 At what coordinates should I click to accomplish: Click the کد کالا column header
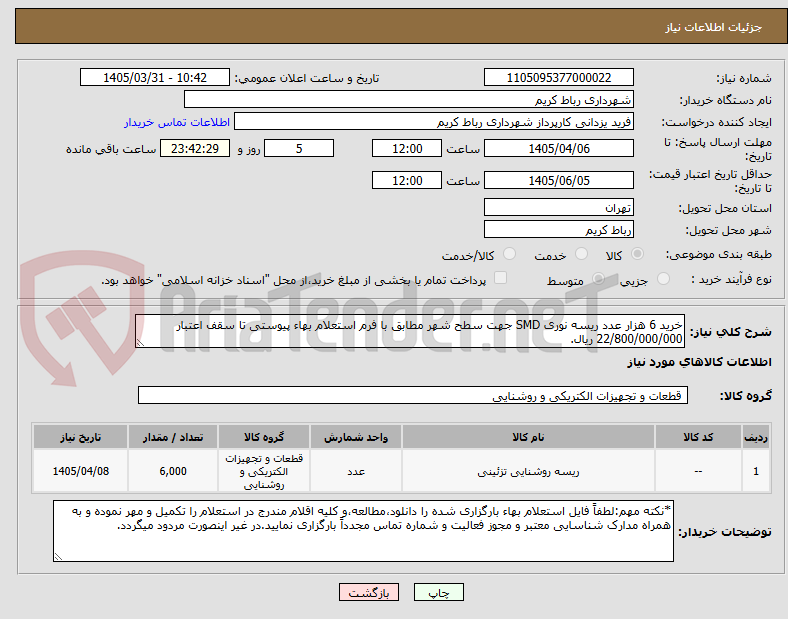(698, 437)
